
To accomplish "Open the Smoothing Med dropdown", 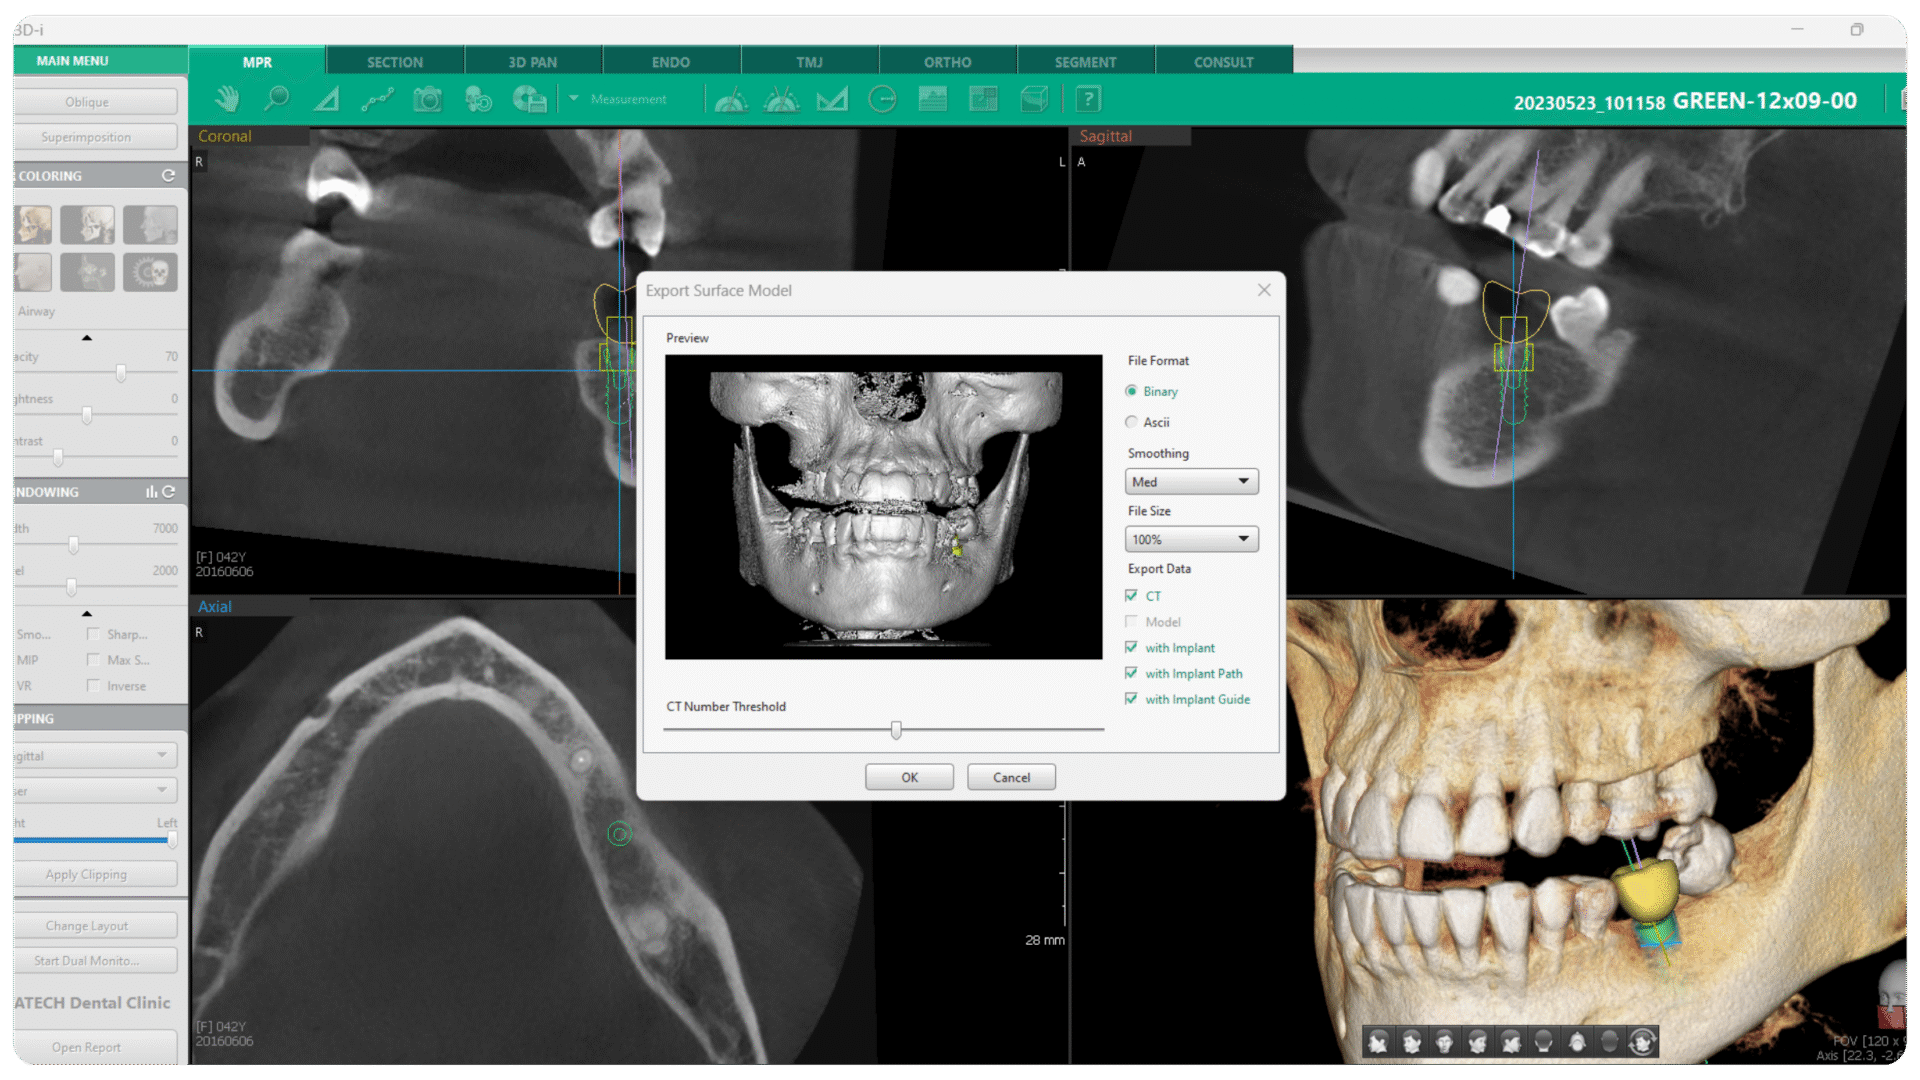I will (1191, 482).
